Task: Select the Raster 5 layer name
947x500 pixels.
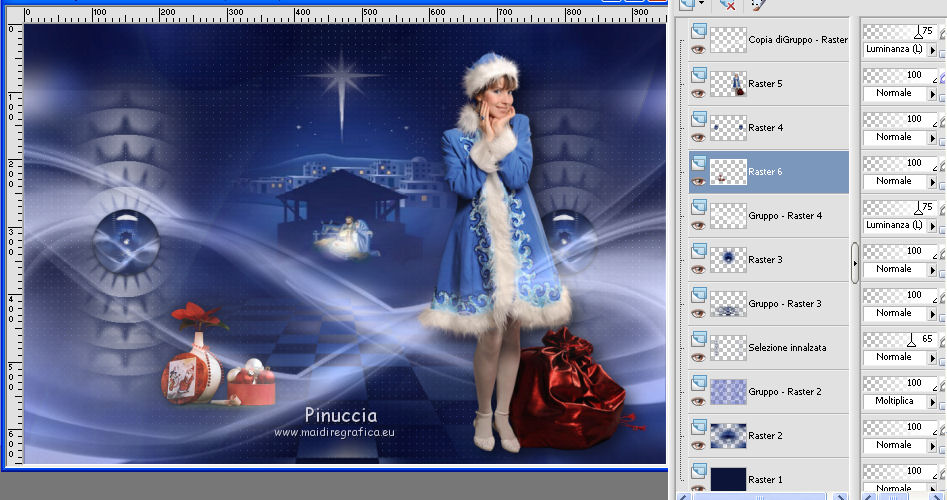Action: [x=765, y=84]
